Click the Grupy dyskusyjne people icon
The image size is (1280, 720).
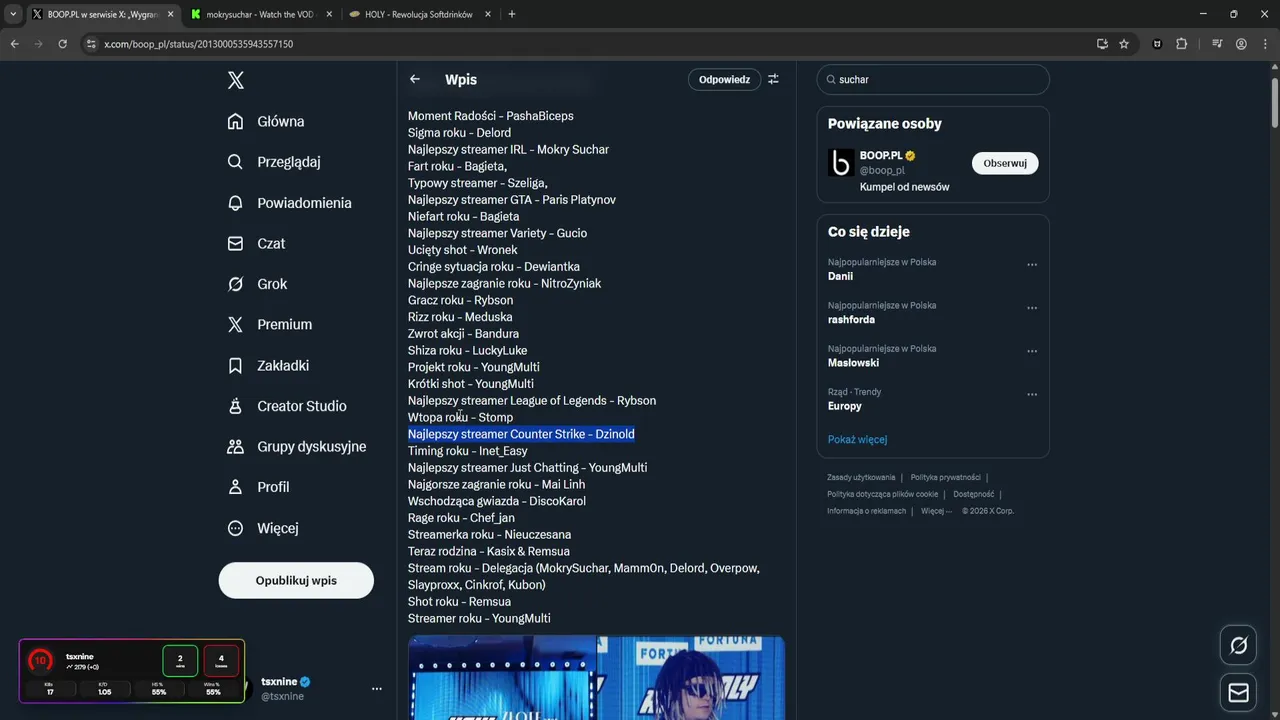(x=236, y=446)
